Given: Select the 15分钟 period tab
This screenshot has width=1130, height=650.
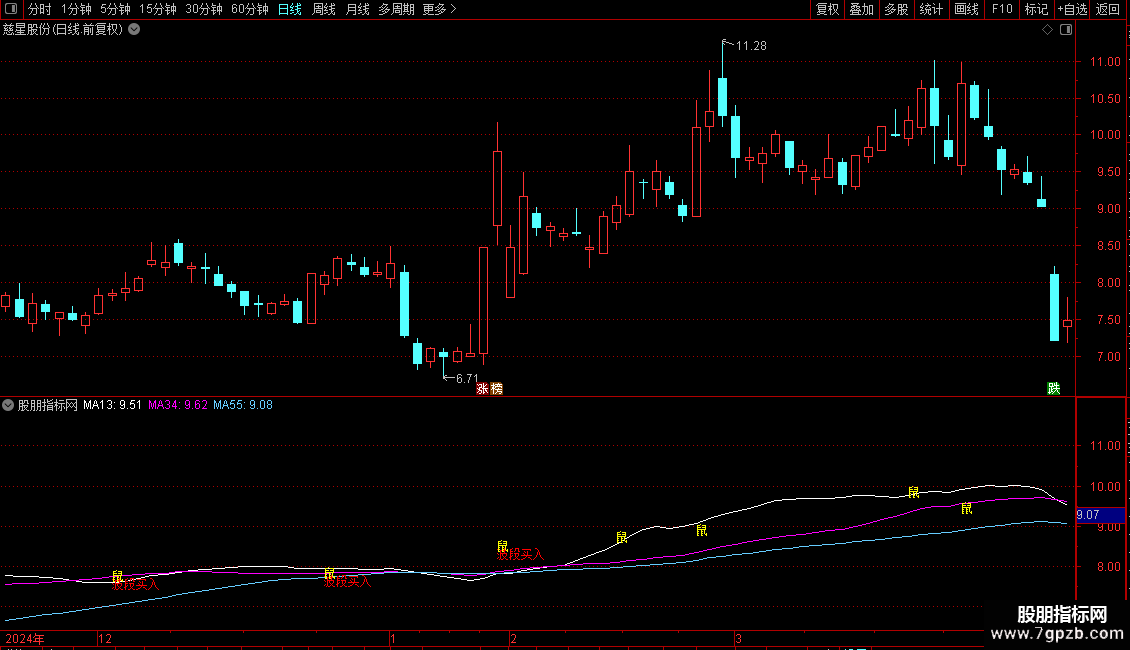Looking at the screenshot, I should click(158, 9).
